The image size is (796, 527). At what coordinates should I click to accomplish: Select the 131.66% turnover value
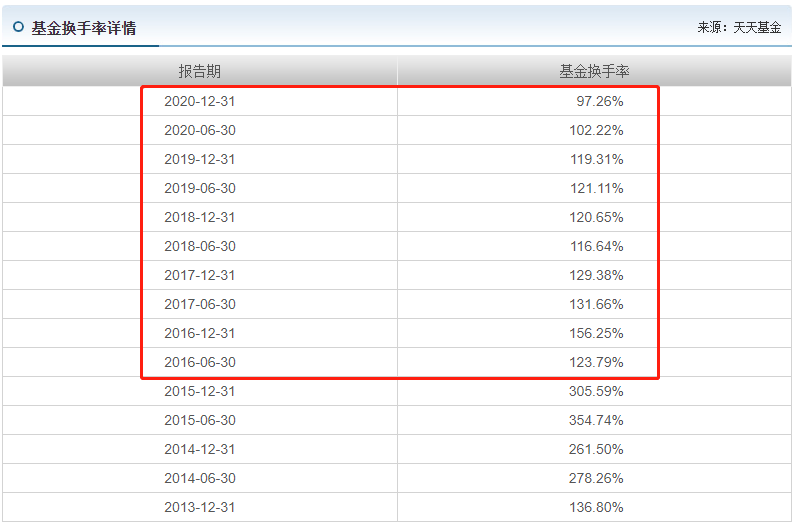pyautogui.click(x=596, y=304)
